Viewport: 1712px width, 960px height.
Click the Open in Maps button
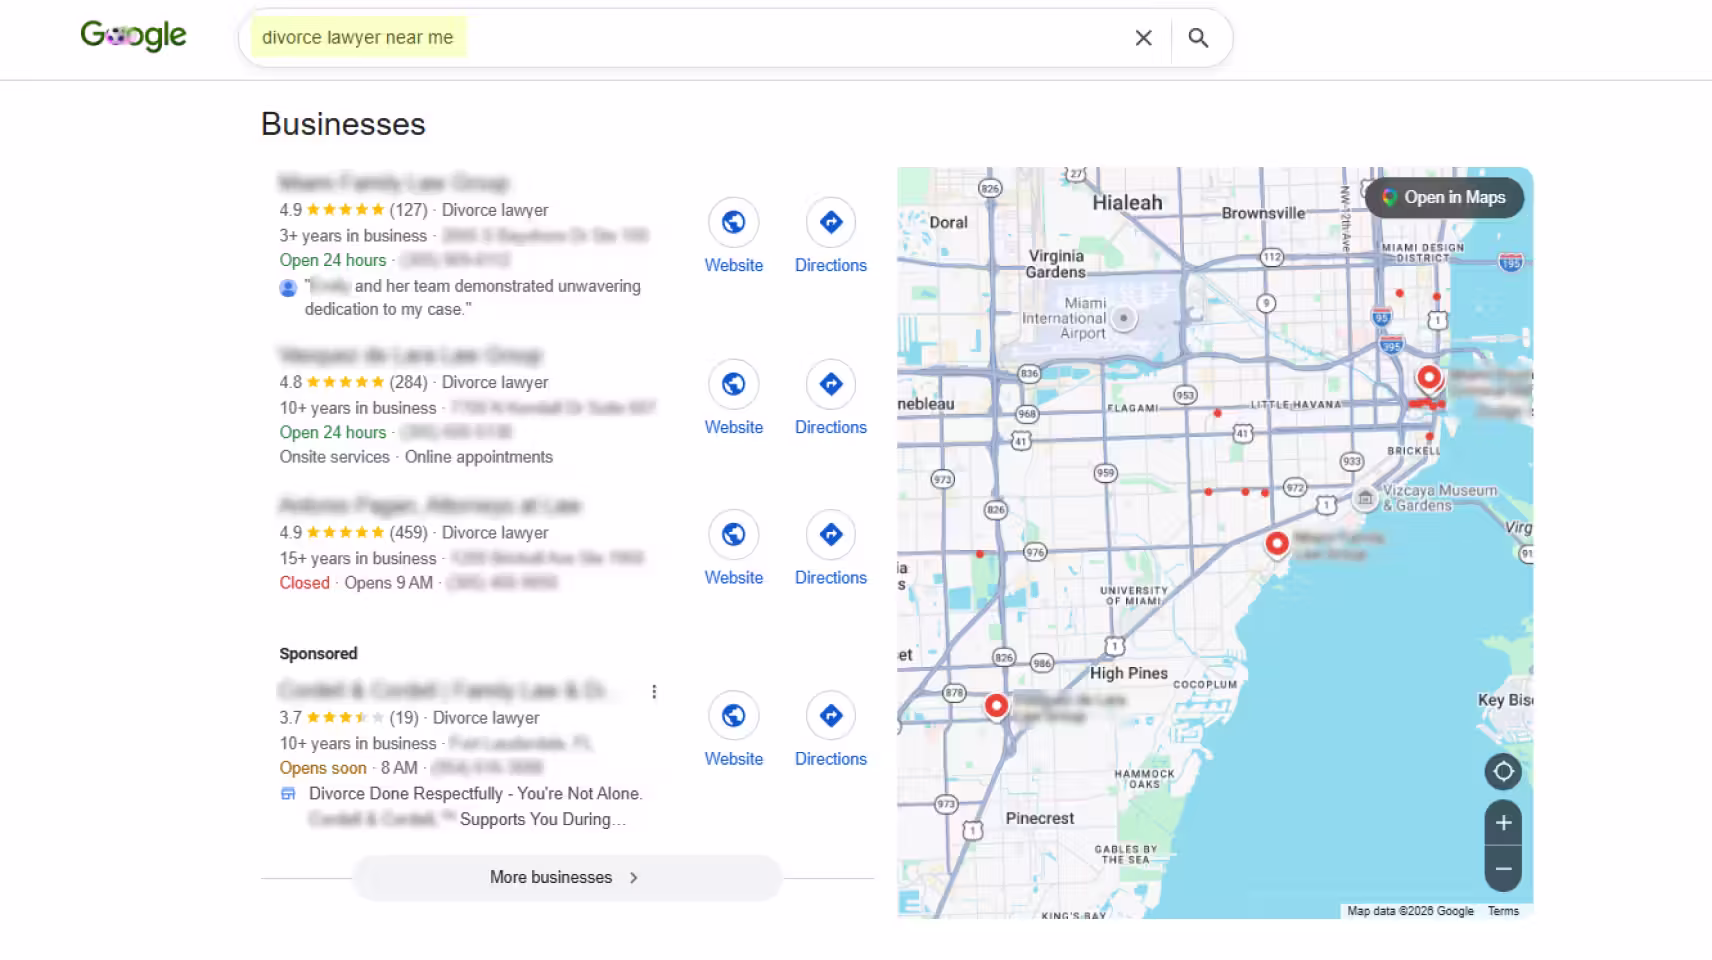[x=1445, y=197]
